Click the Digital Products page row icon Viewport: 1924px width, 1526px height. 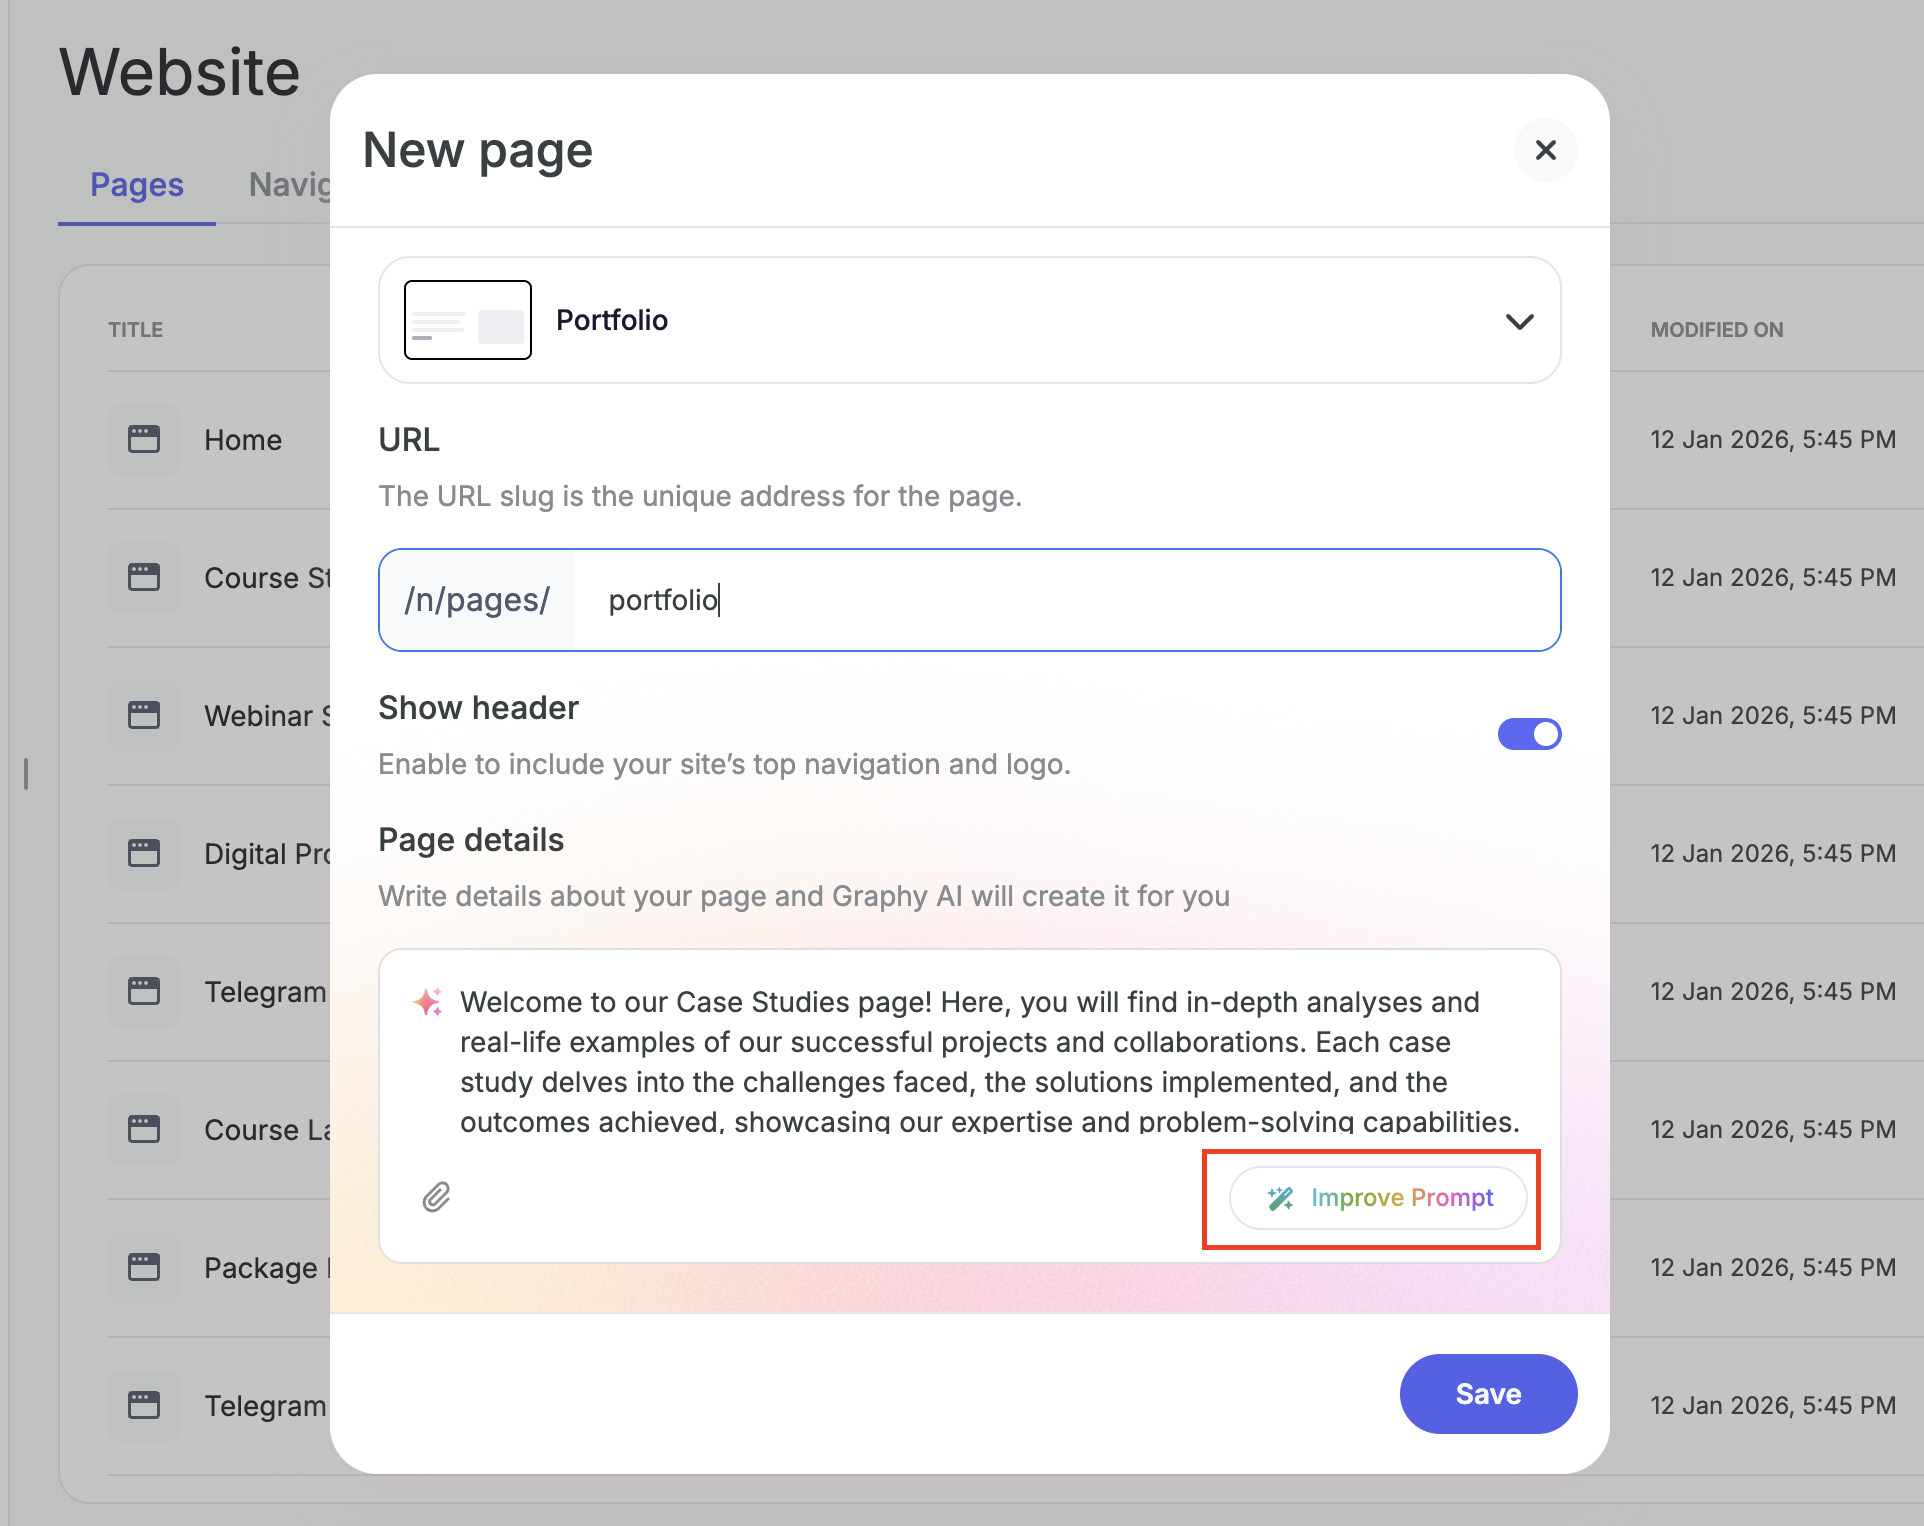144,853
